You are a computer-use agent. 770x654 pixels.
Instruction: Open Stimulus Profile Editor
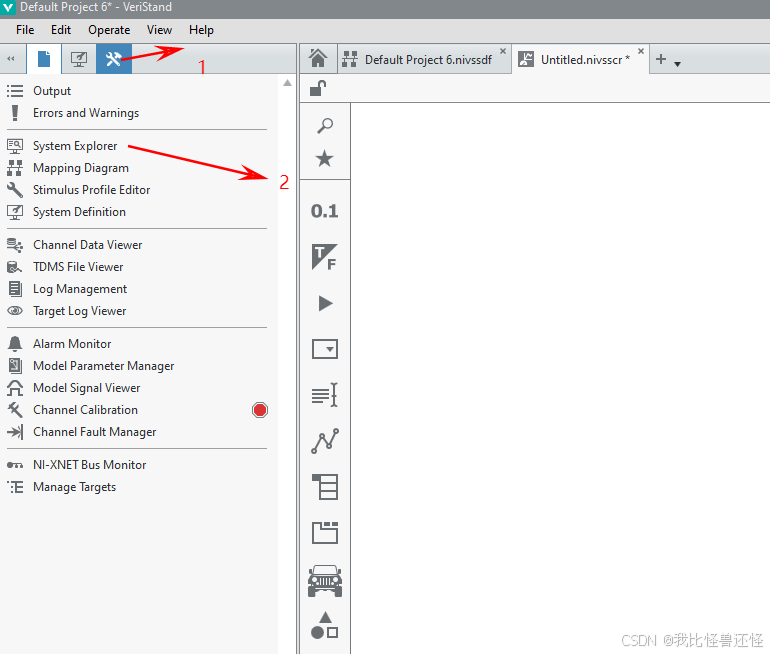coord(91,190)
